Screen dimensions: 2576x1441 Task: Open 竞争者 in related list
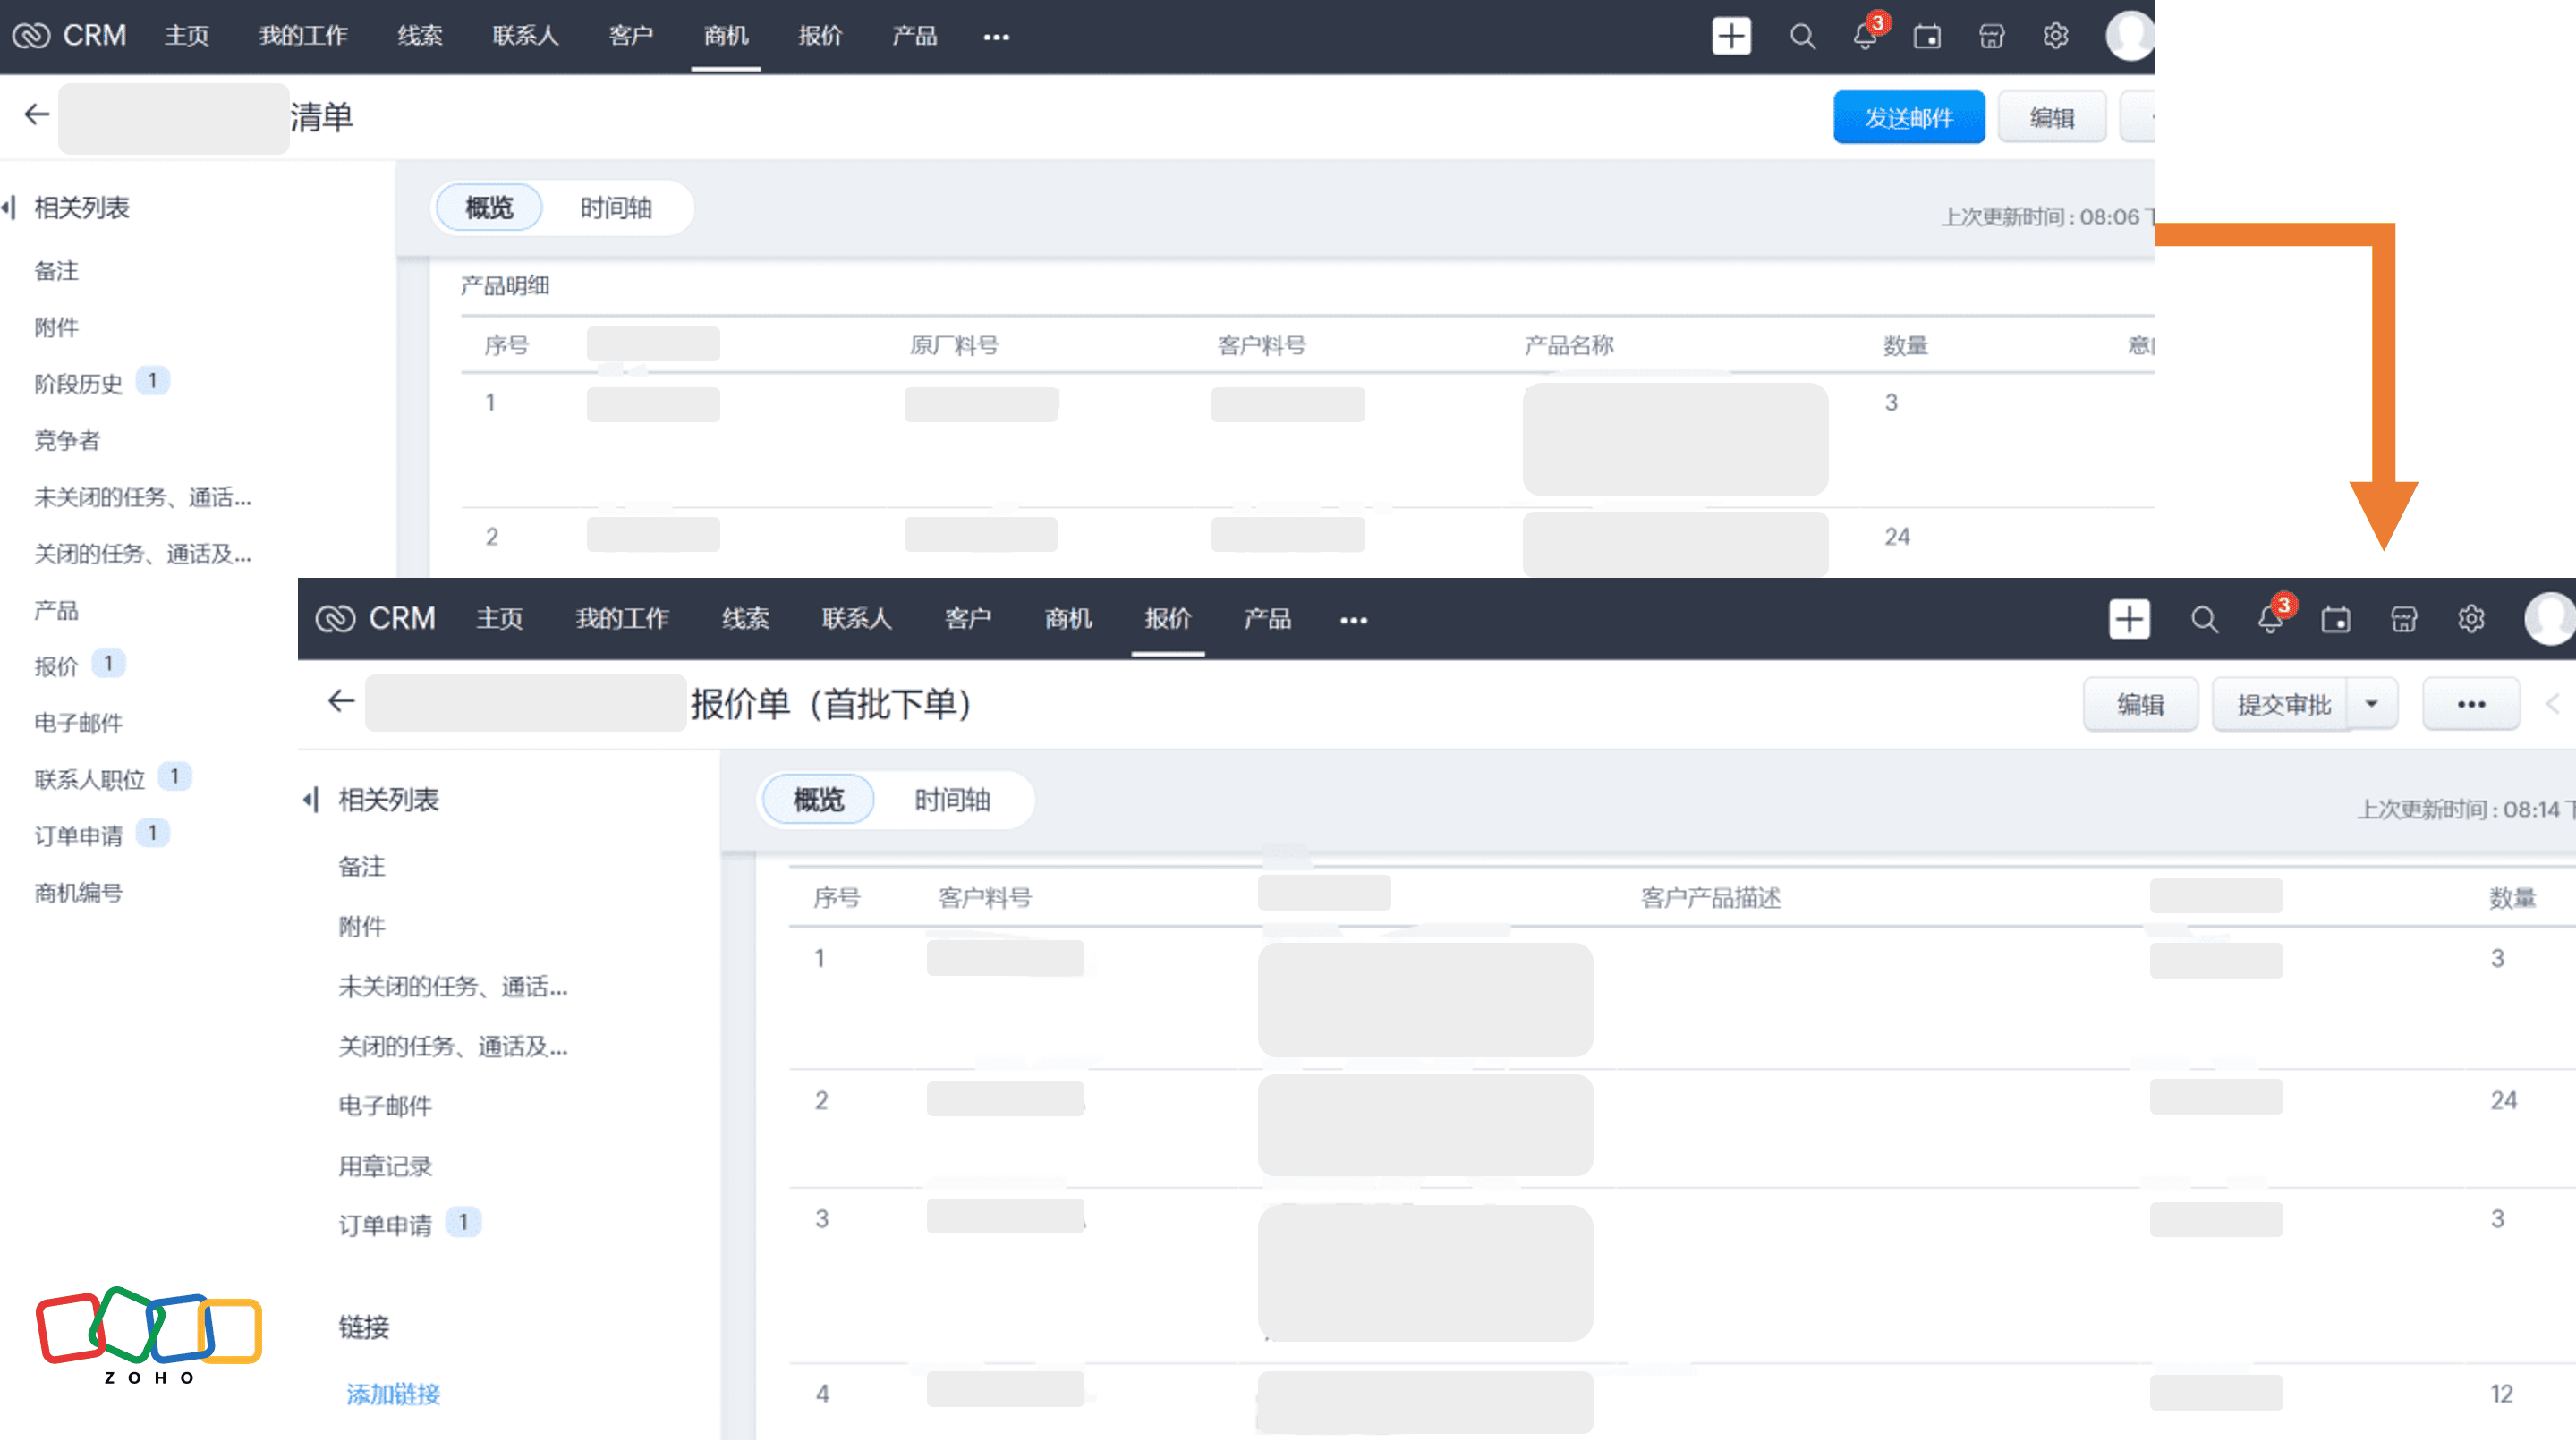tap(67, 441)
